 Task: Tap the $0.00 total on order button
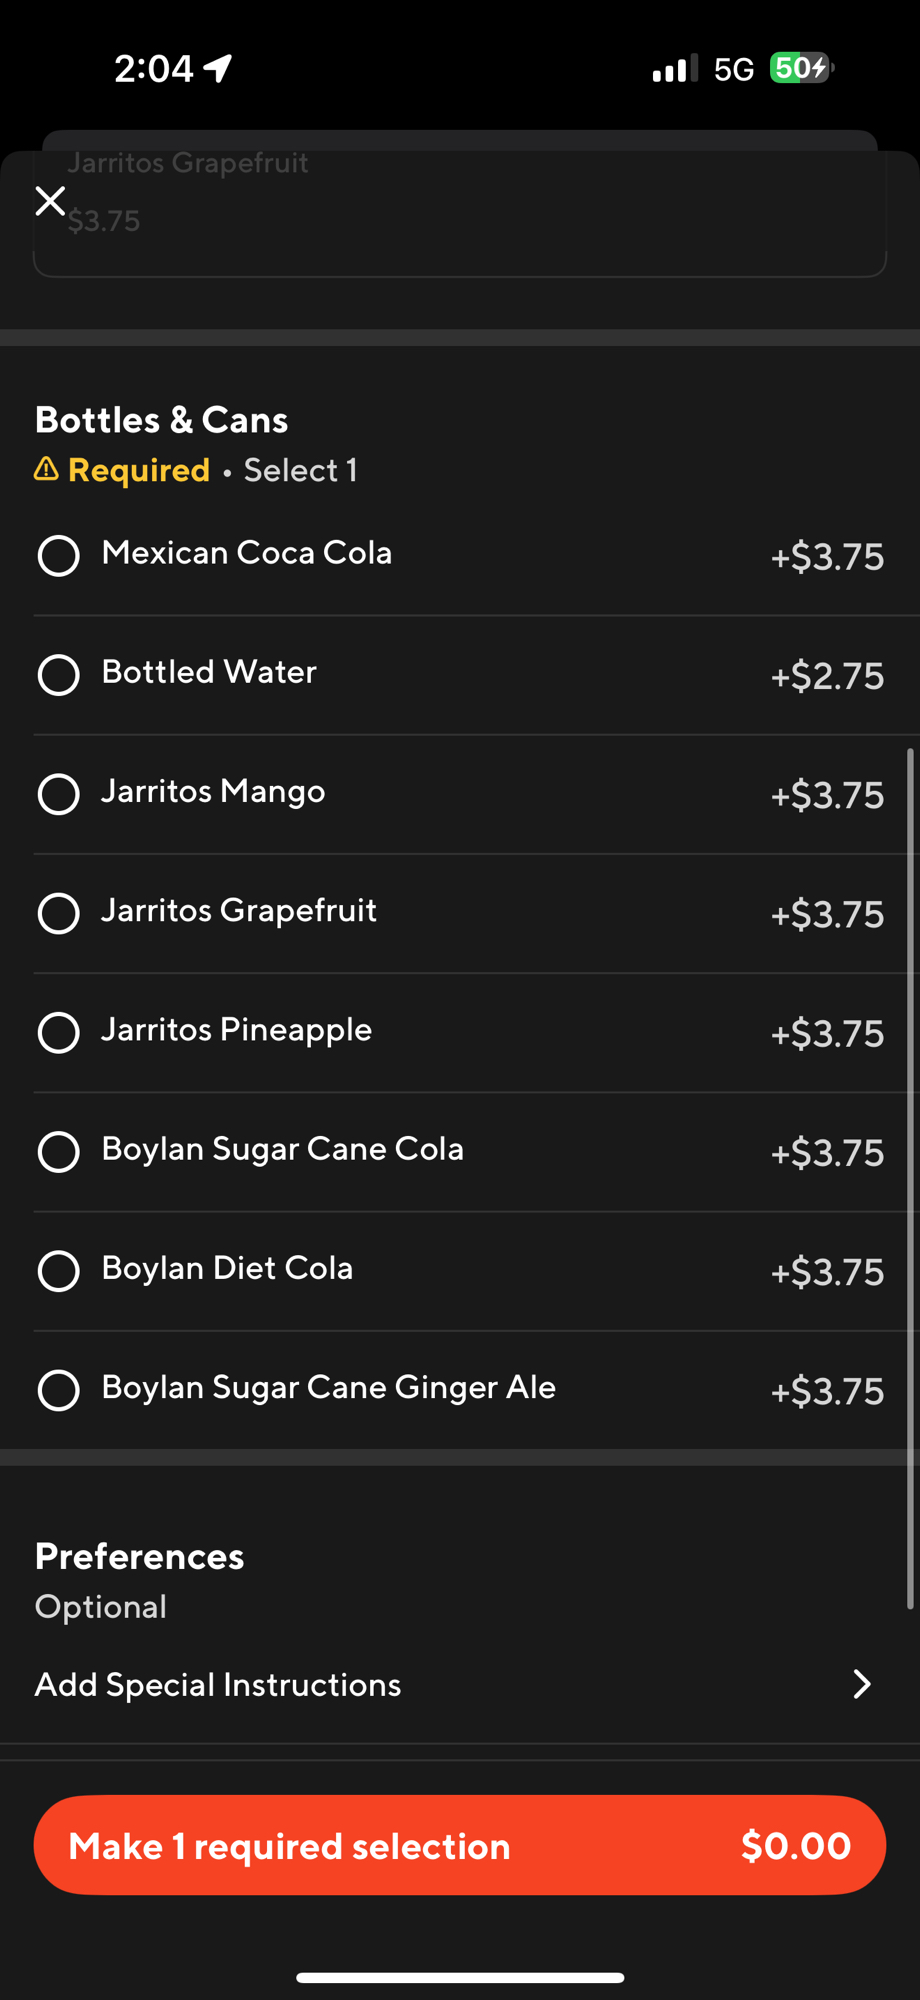795,1845
